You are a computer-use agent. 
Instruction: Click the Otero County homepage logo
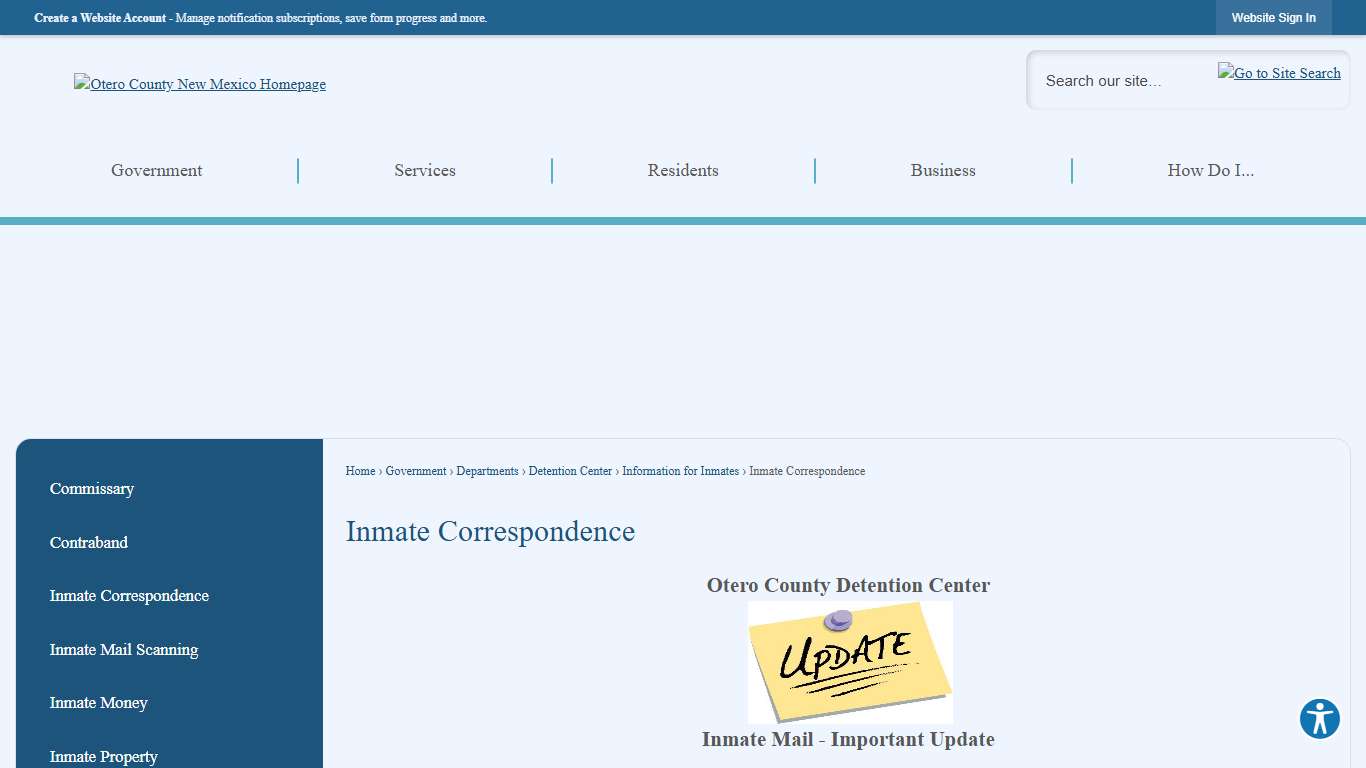[200, 85]
